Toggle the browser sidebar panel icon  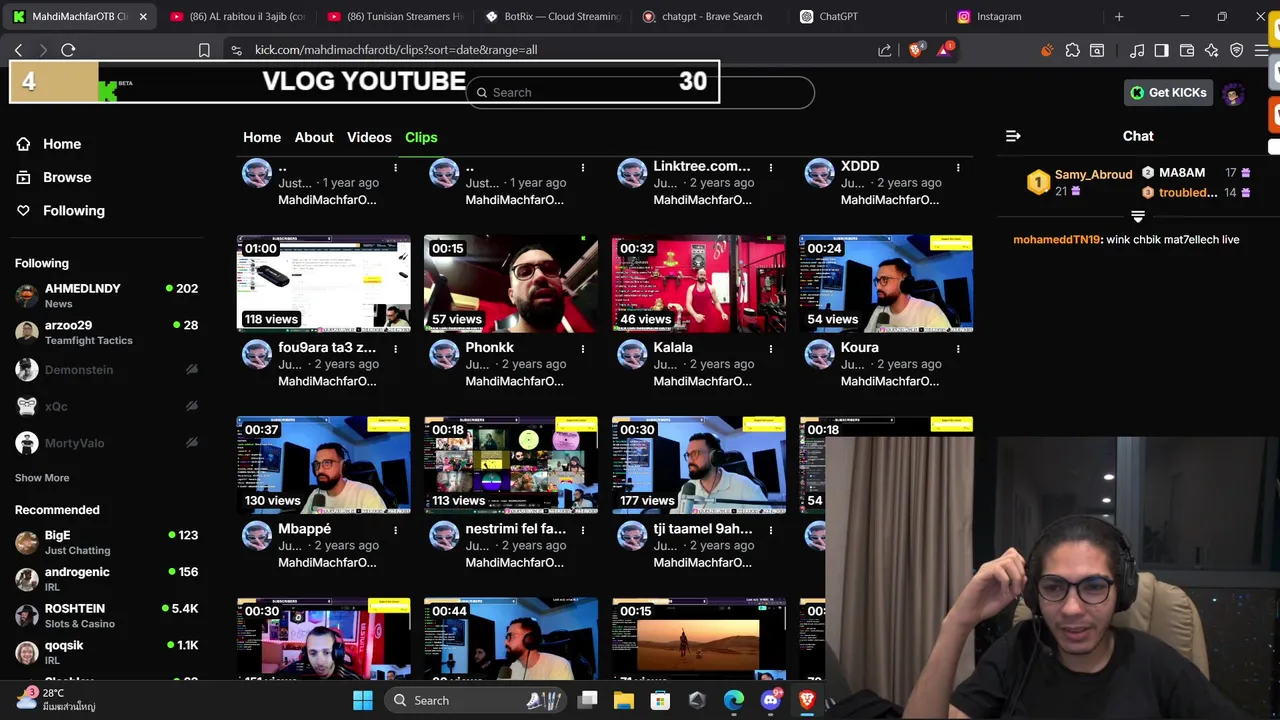pos(1161,50)
